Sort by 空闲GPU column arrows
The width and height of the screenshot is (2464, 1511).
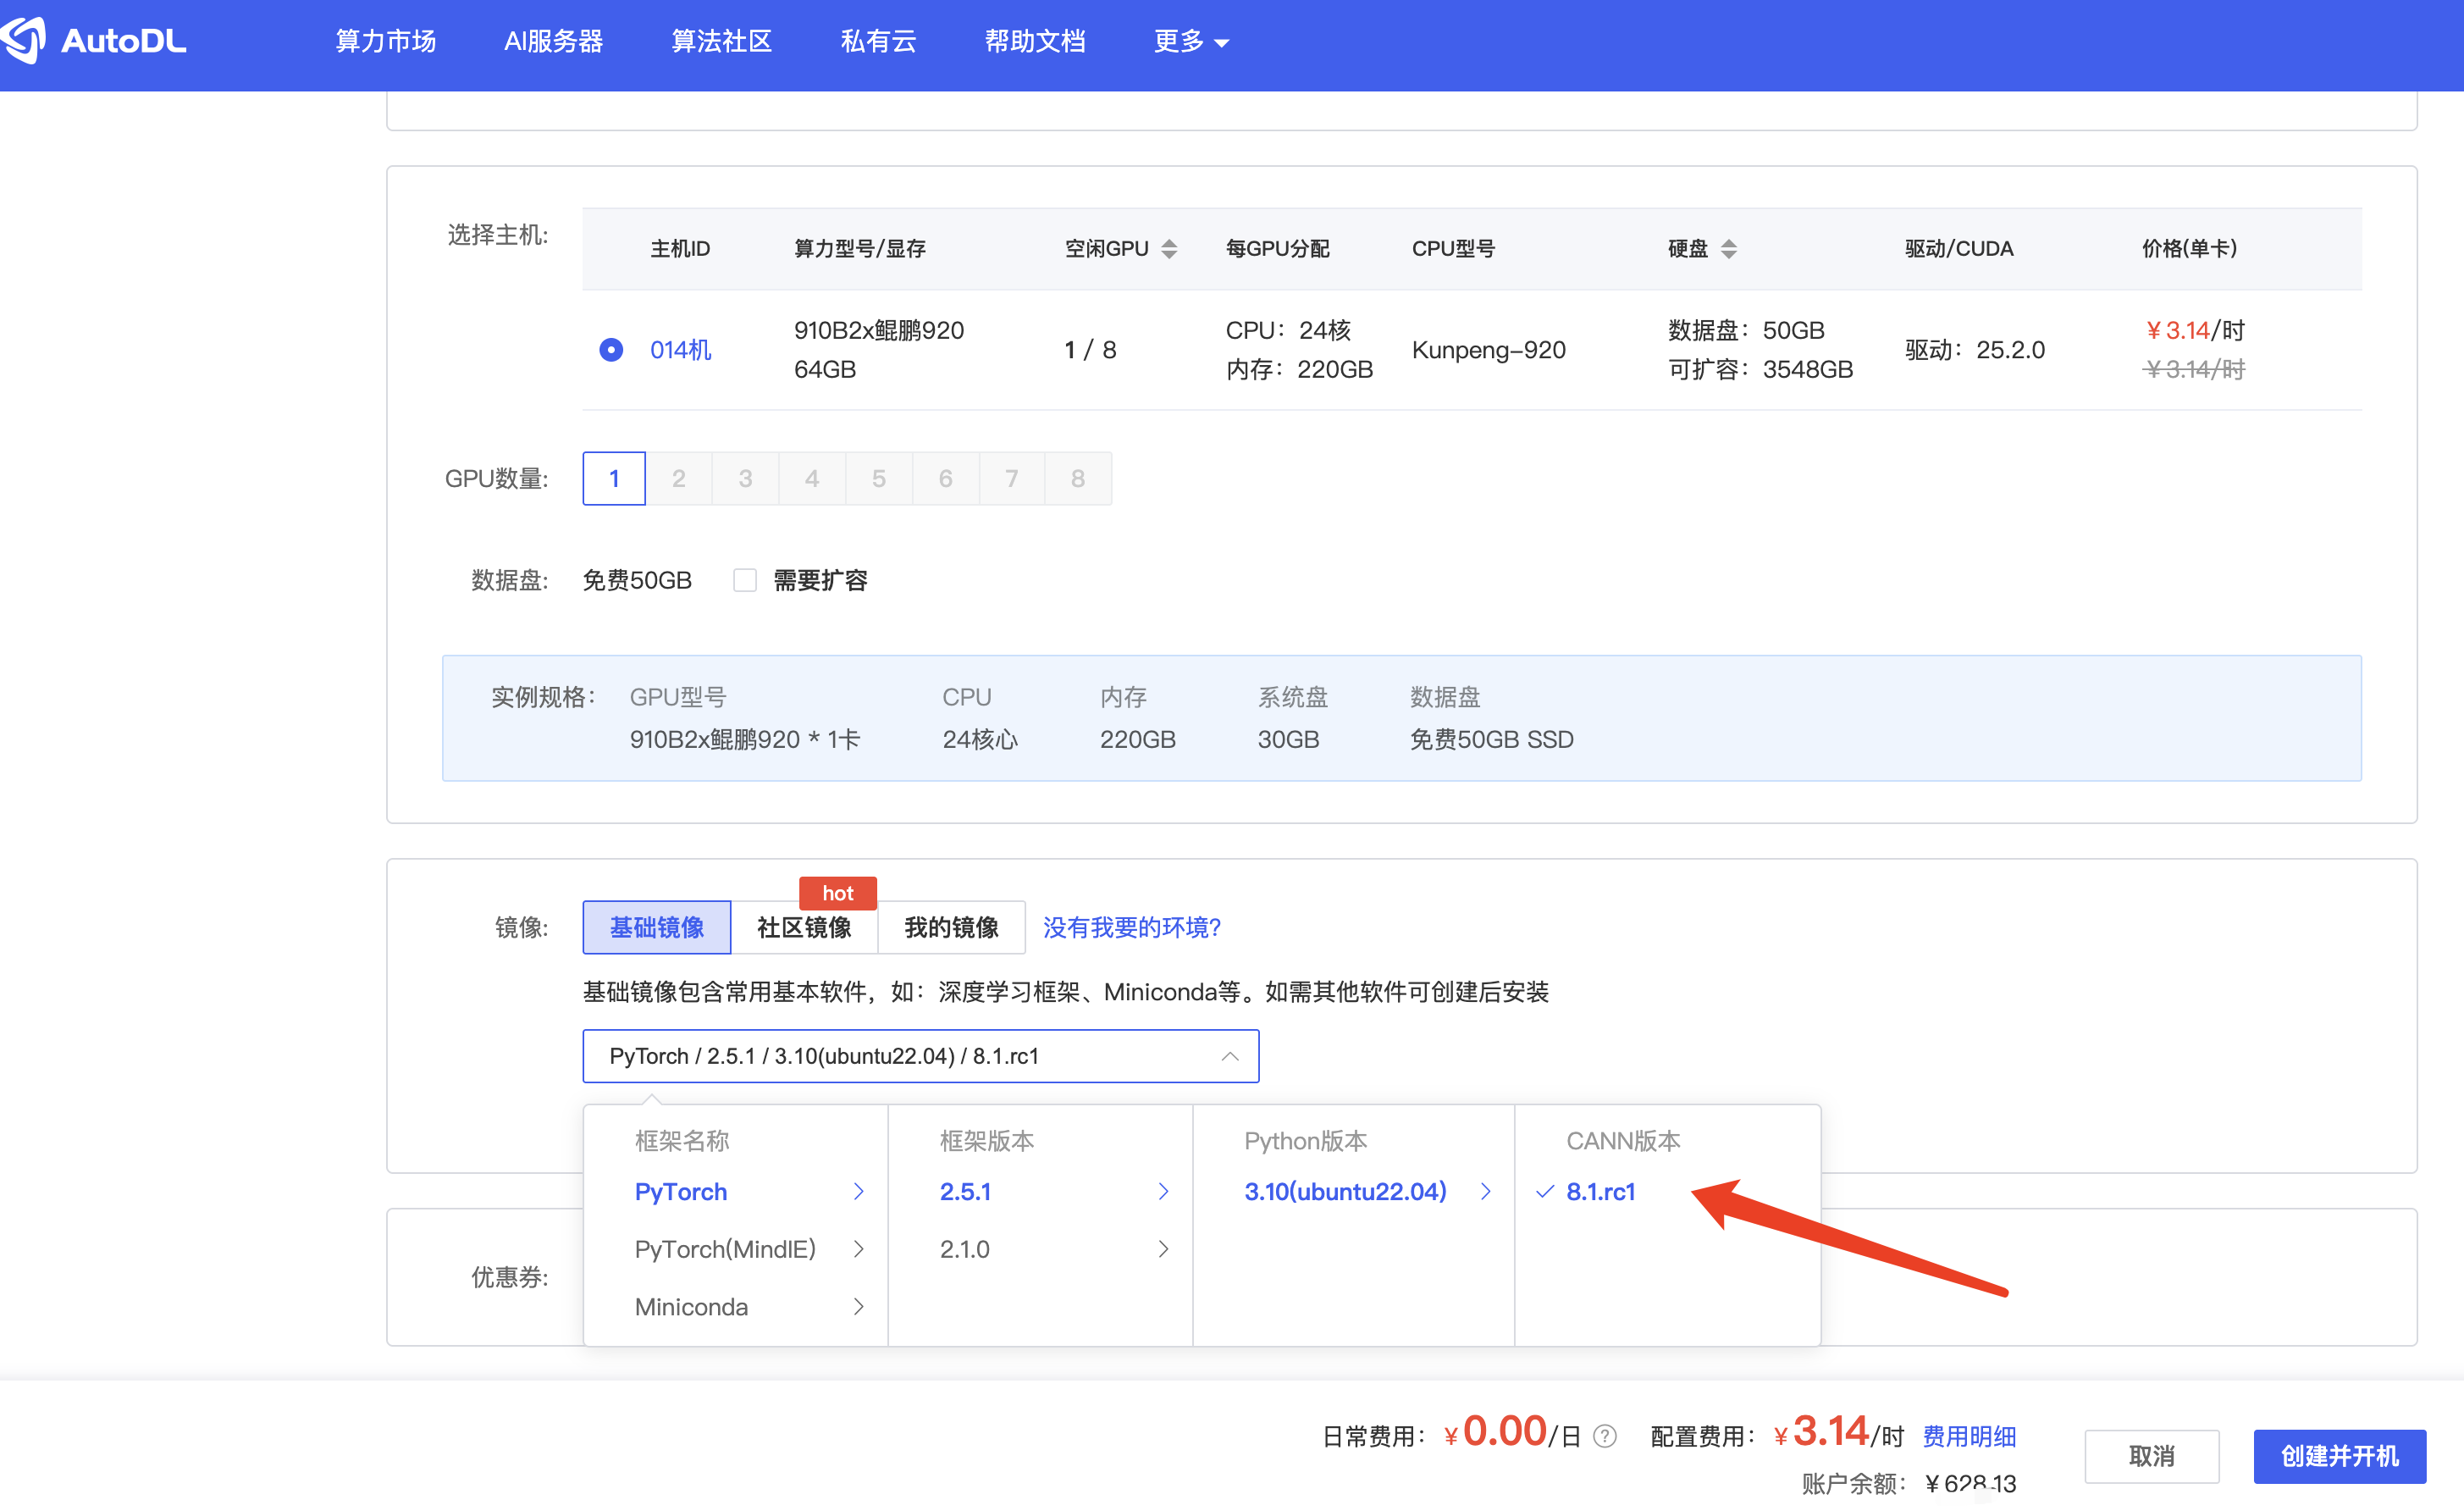click(1168, 249)
